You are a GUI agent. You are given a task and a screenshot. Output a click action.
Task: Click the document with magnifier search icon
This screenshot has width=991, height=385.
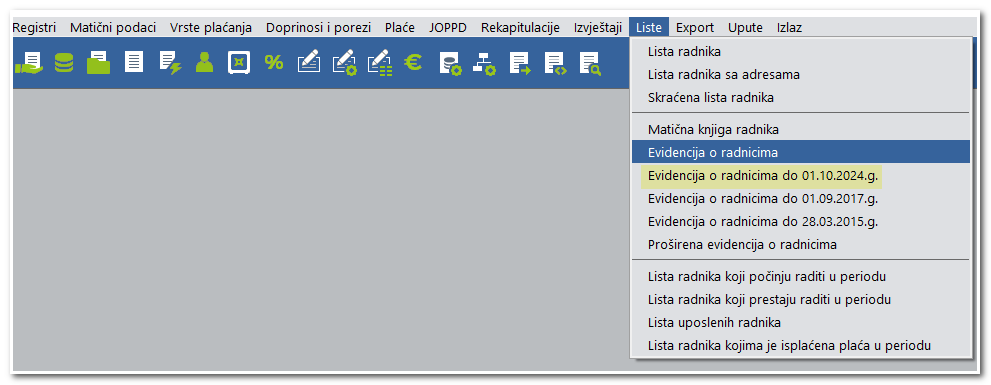click(x=590, y=63)
